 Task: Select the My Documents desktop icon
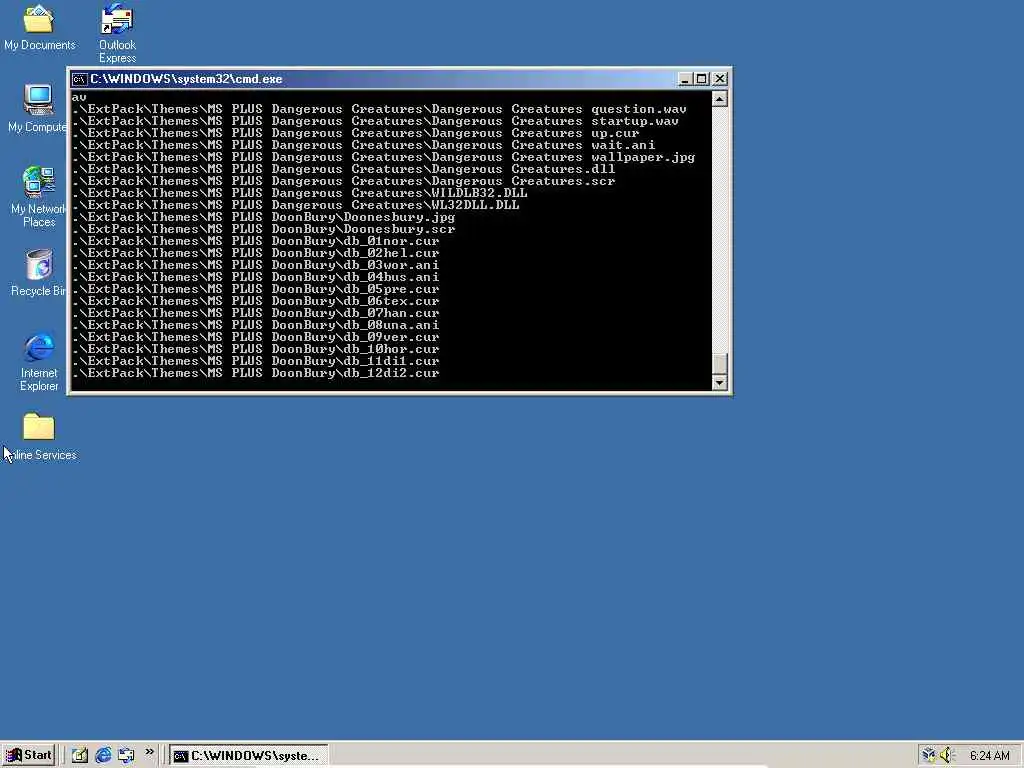coord(39,27)
